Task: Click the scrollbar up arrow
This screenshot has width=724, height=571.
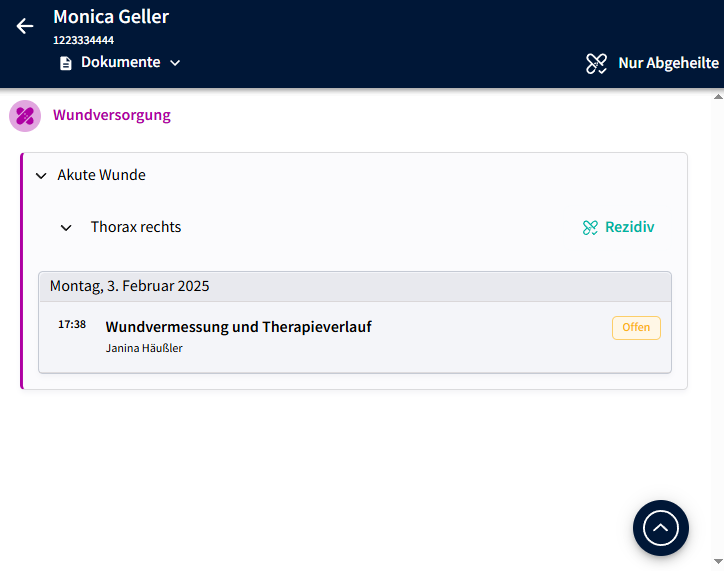Action: coord(717,97)
